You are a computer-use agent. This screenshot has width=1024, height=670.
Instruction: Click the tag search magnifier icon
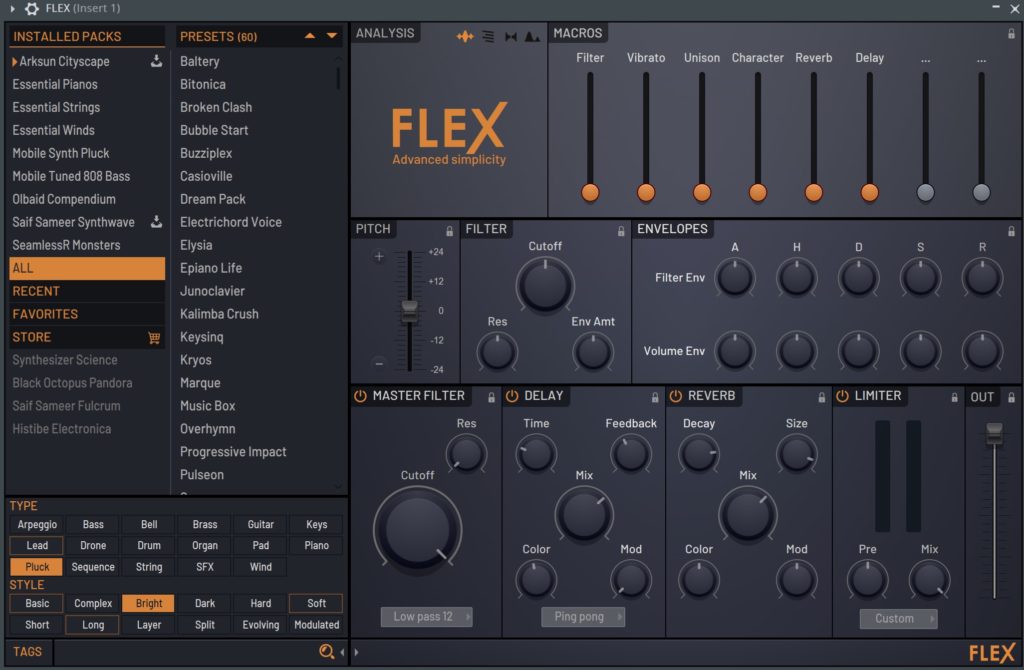click(326, 651)
